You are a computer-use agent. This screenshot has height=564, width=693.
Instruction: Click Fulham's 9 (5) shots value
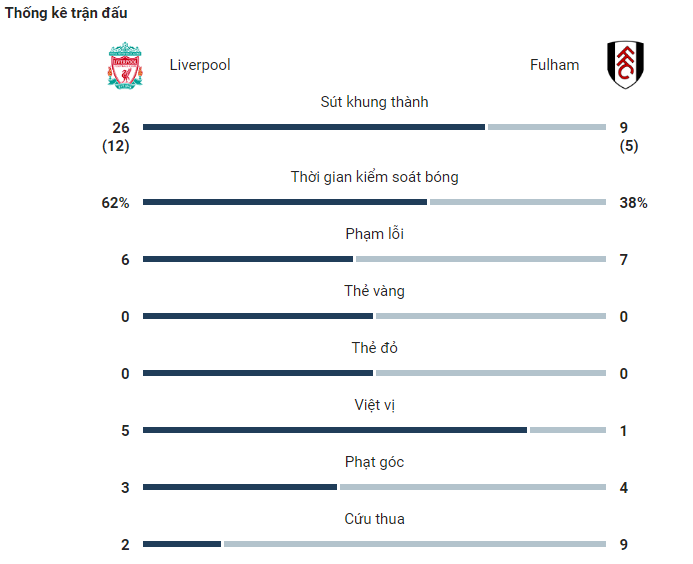[x=629, y=137]
